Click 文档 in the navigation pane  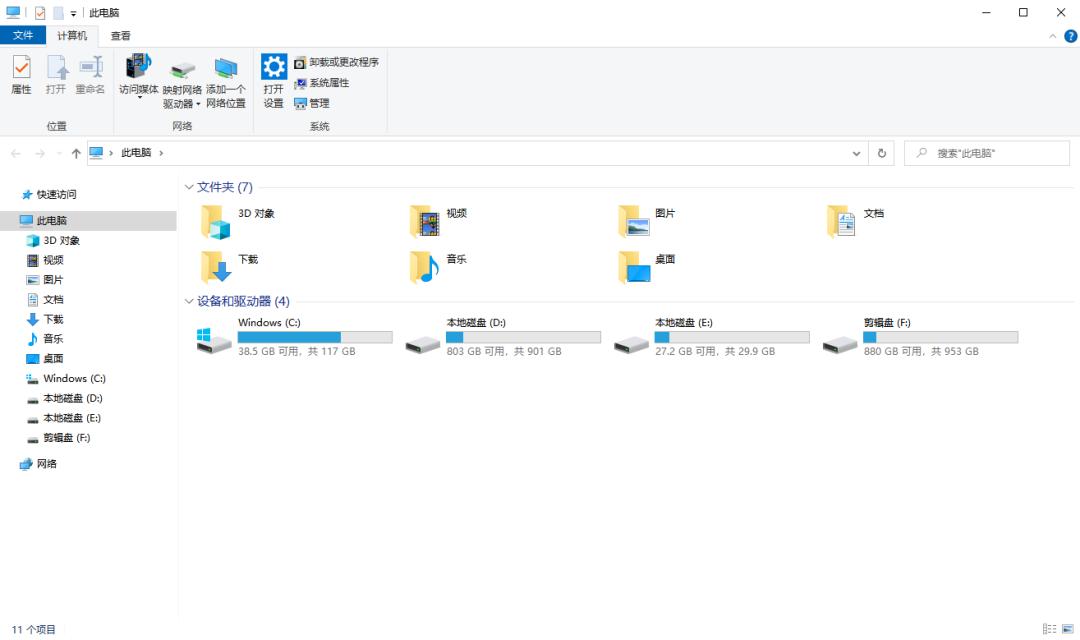point(53,300)
